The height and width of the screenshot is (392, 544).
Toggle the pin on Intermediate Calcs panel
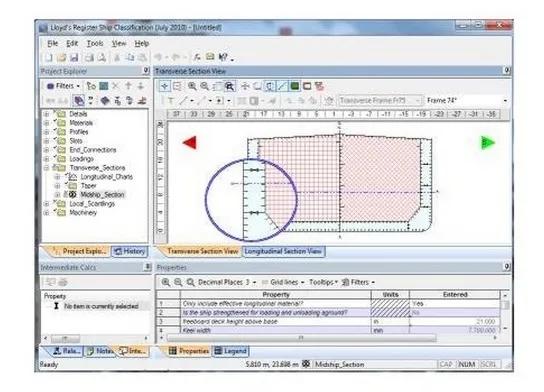pyautogui.click(x=147, y=267)
